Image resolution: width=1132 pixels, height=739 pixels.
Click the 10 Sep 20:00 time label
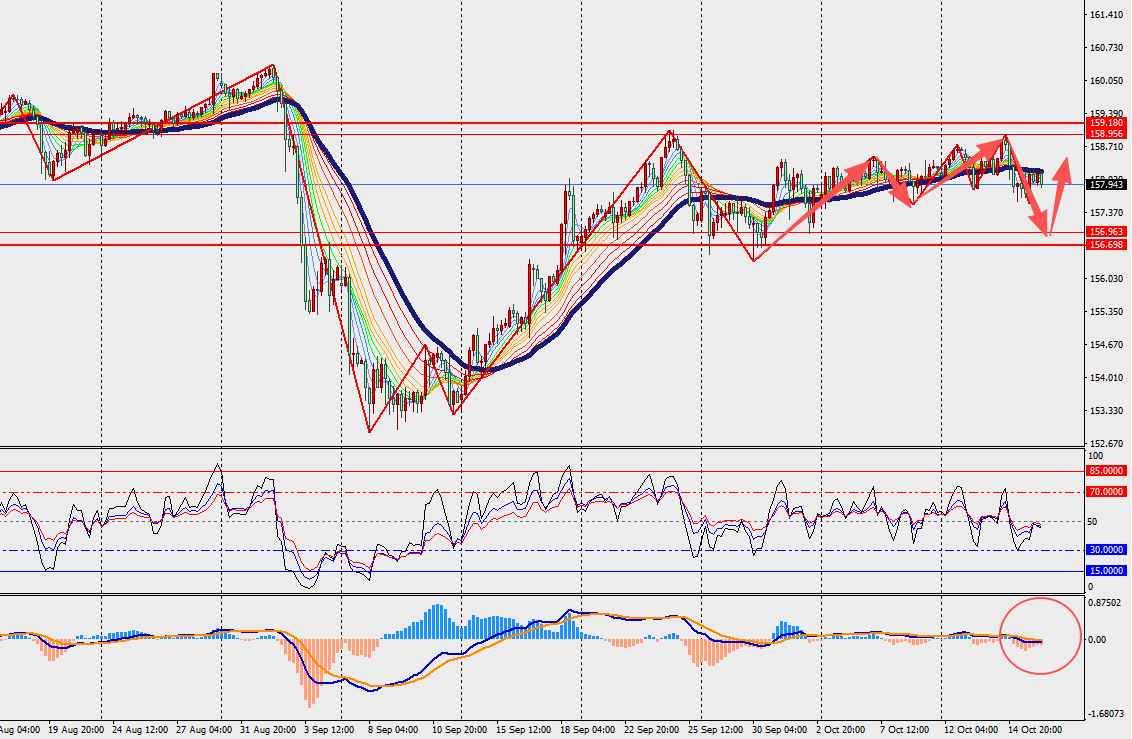coord(459,730)
